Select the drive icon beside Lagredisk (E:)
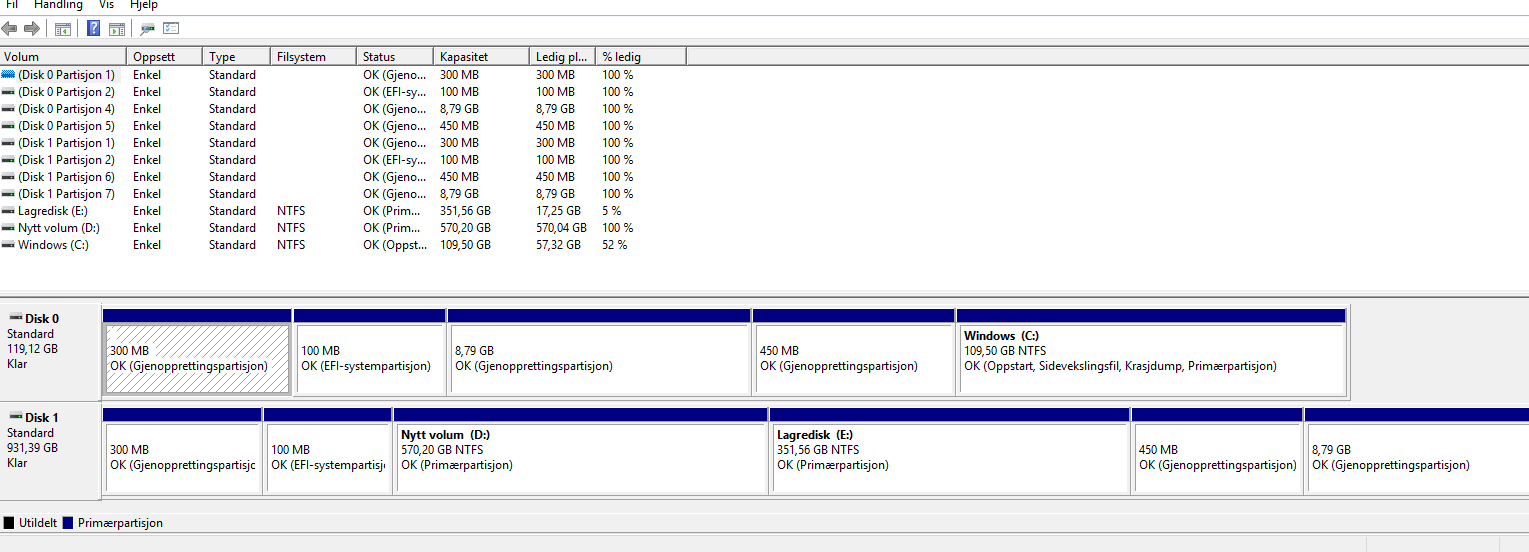This screenshot has height=552, width=1529. pyautogui.click(x=8, y=211)
